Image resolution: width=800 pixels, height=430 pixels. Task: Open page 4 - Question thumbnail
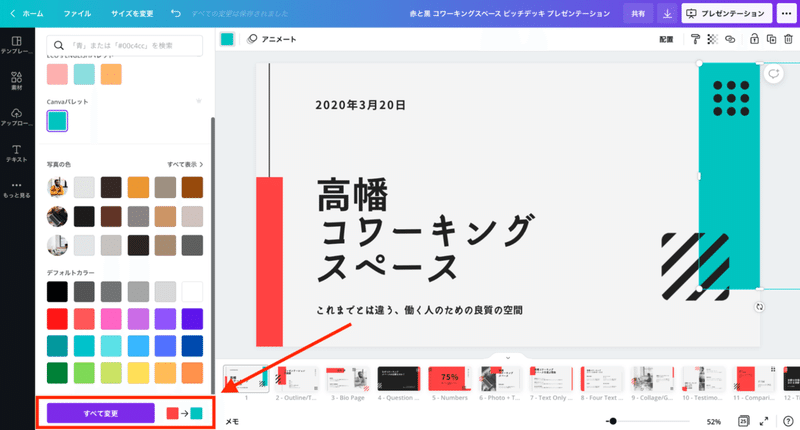398,379
